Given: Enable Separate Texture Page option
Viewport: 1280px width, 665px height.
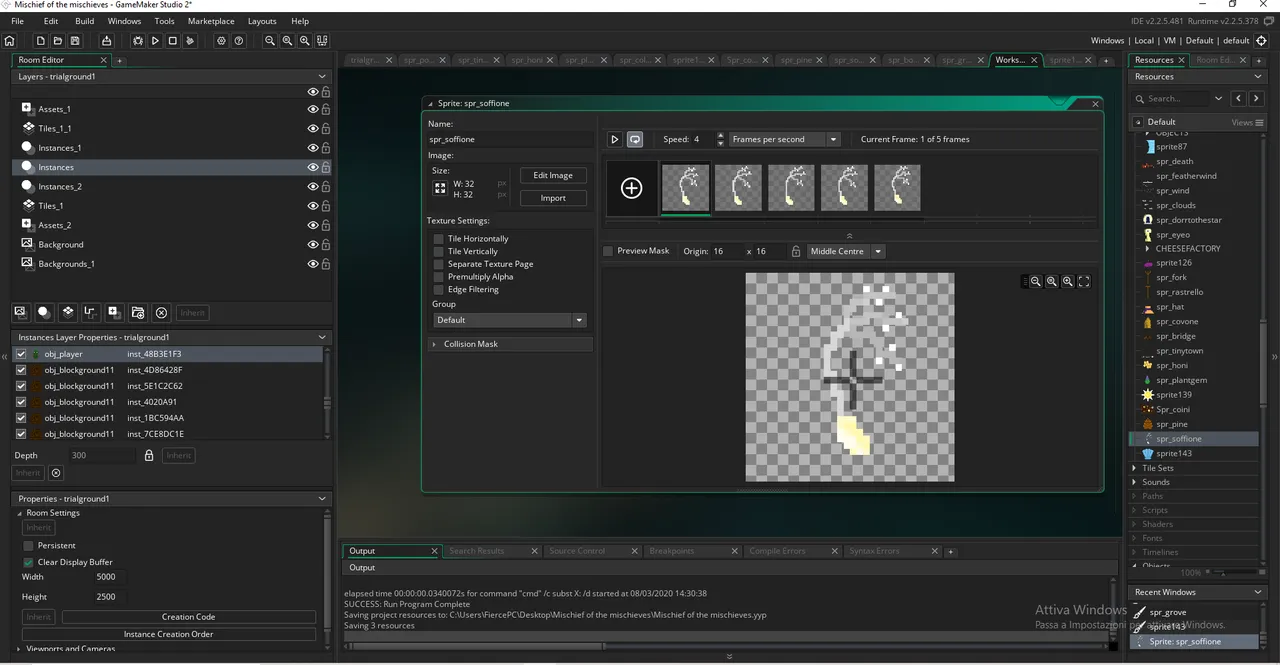Looking at the screenshot, I should coord(438,264).
